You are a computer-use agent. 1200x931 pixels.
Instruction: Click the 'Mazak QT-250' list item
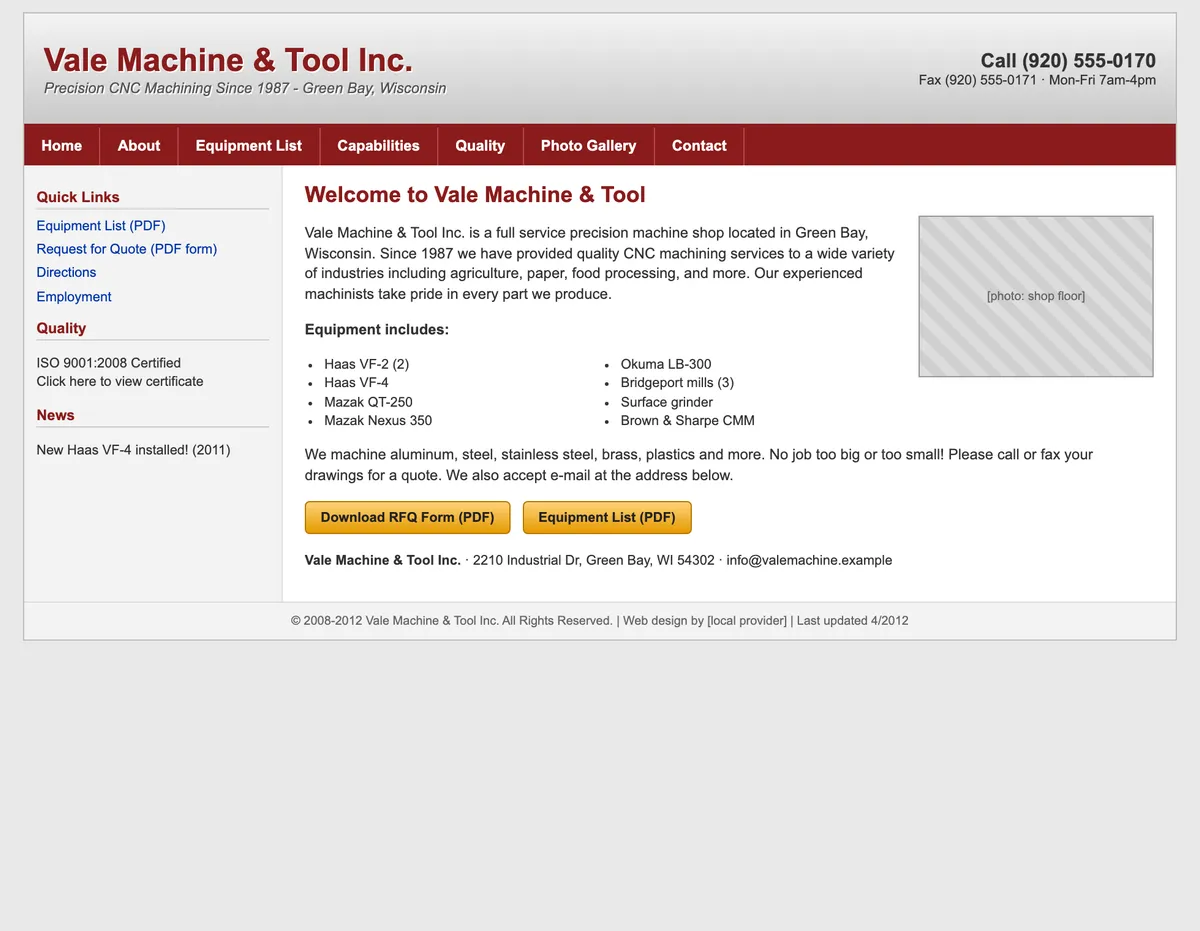pyautogui.click(x=369, y=402)
